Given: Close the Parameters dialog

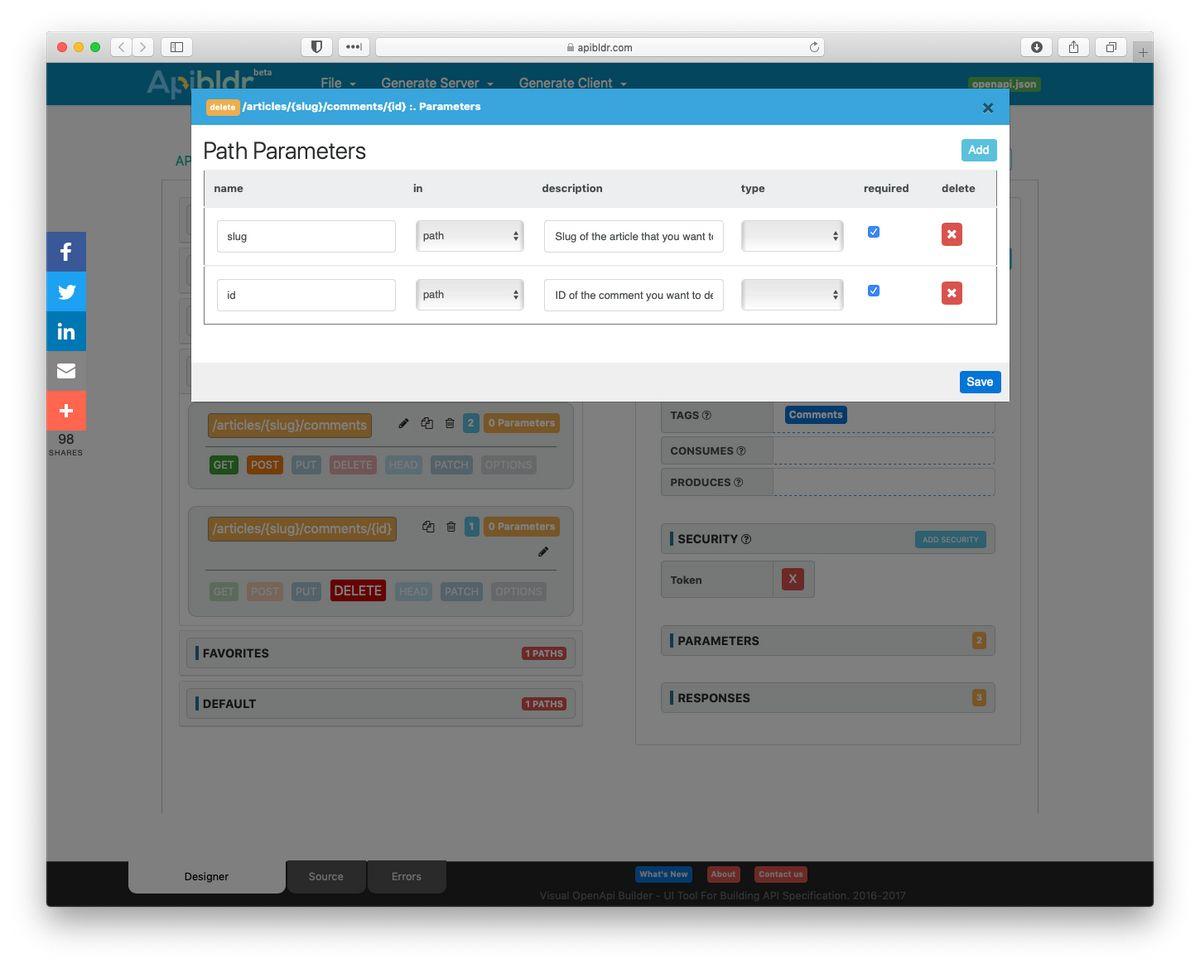Looking at the screenshot, I should pyautogui.click(x=987, y=108).
